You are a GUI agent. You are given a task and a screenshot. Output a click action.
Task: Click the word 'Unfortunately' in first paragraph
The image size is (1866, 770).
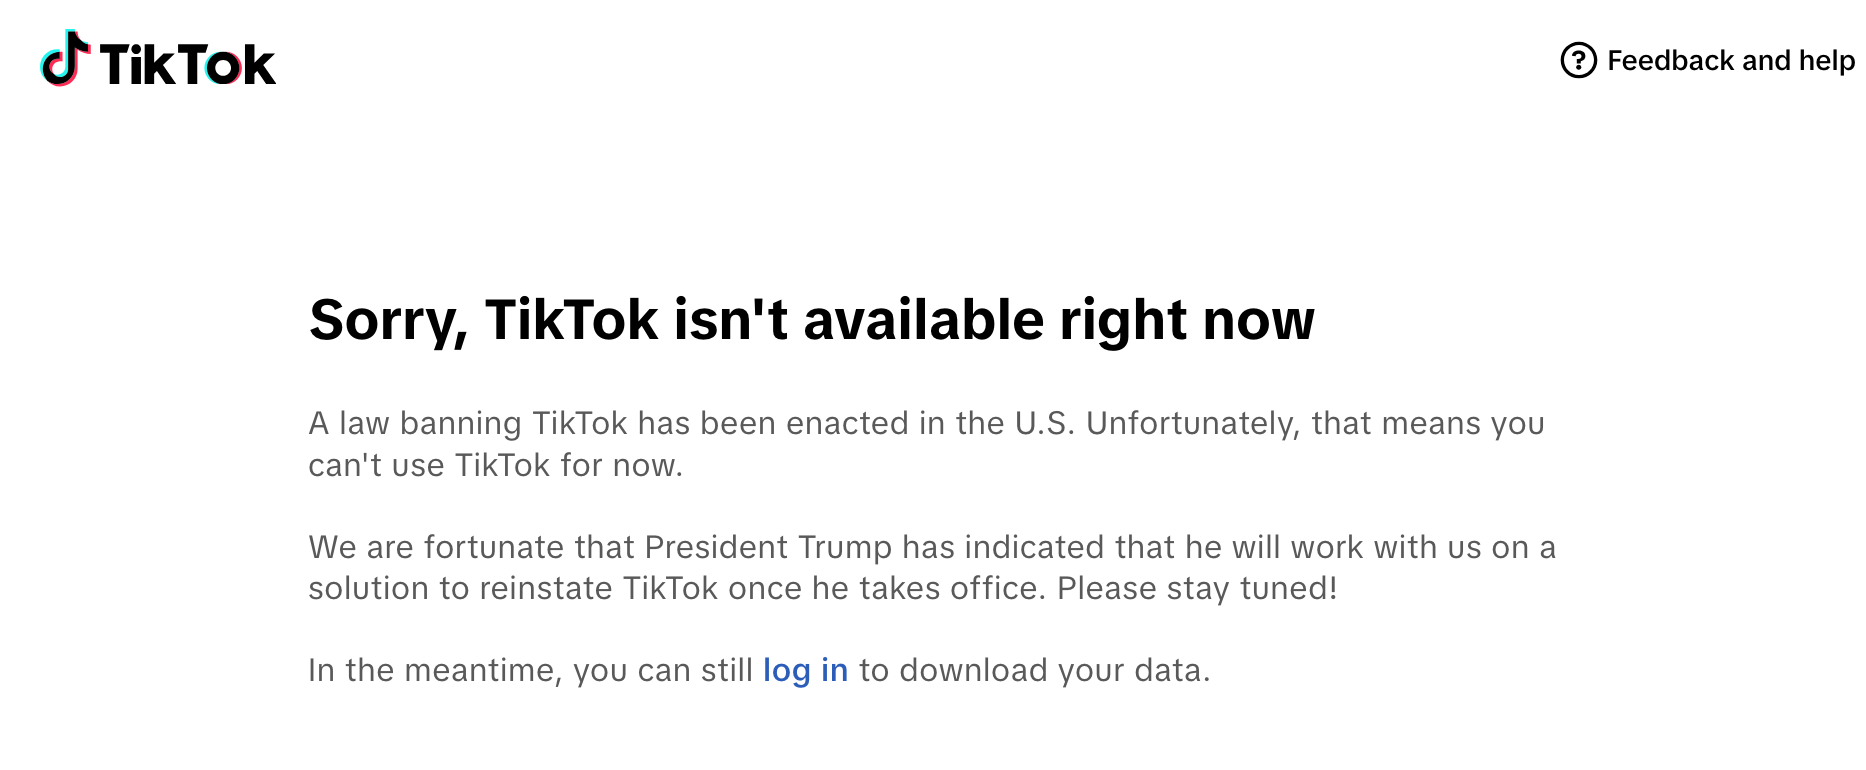click(x=1193, y=423)
